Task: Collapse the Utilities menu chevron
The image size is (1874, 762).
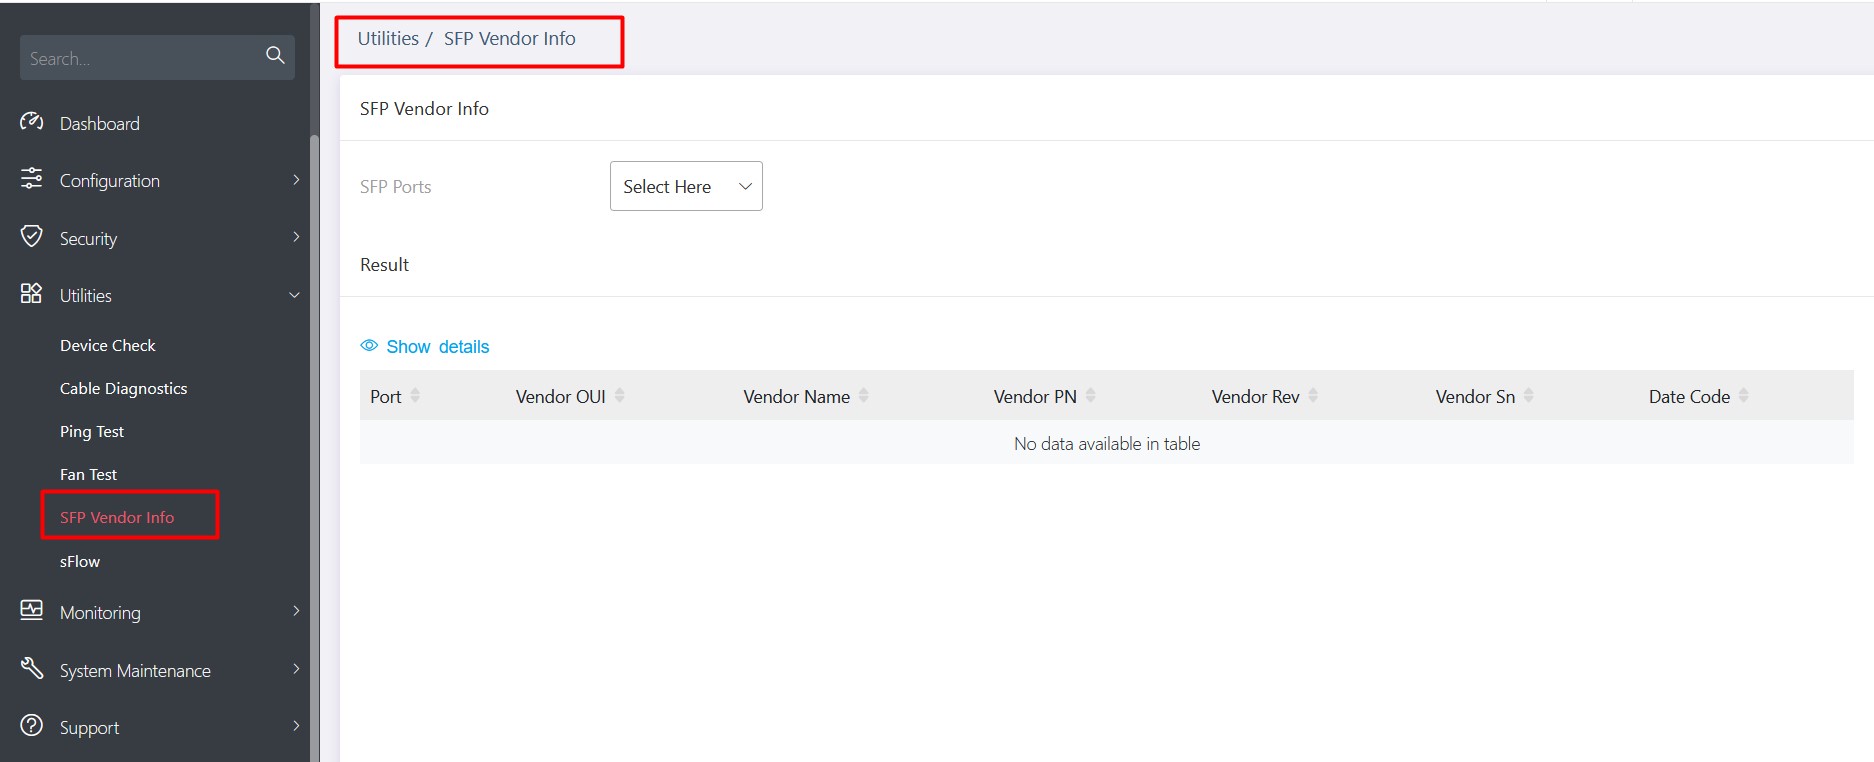Action: [294, 295]
